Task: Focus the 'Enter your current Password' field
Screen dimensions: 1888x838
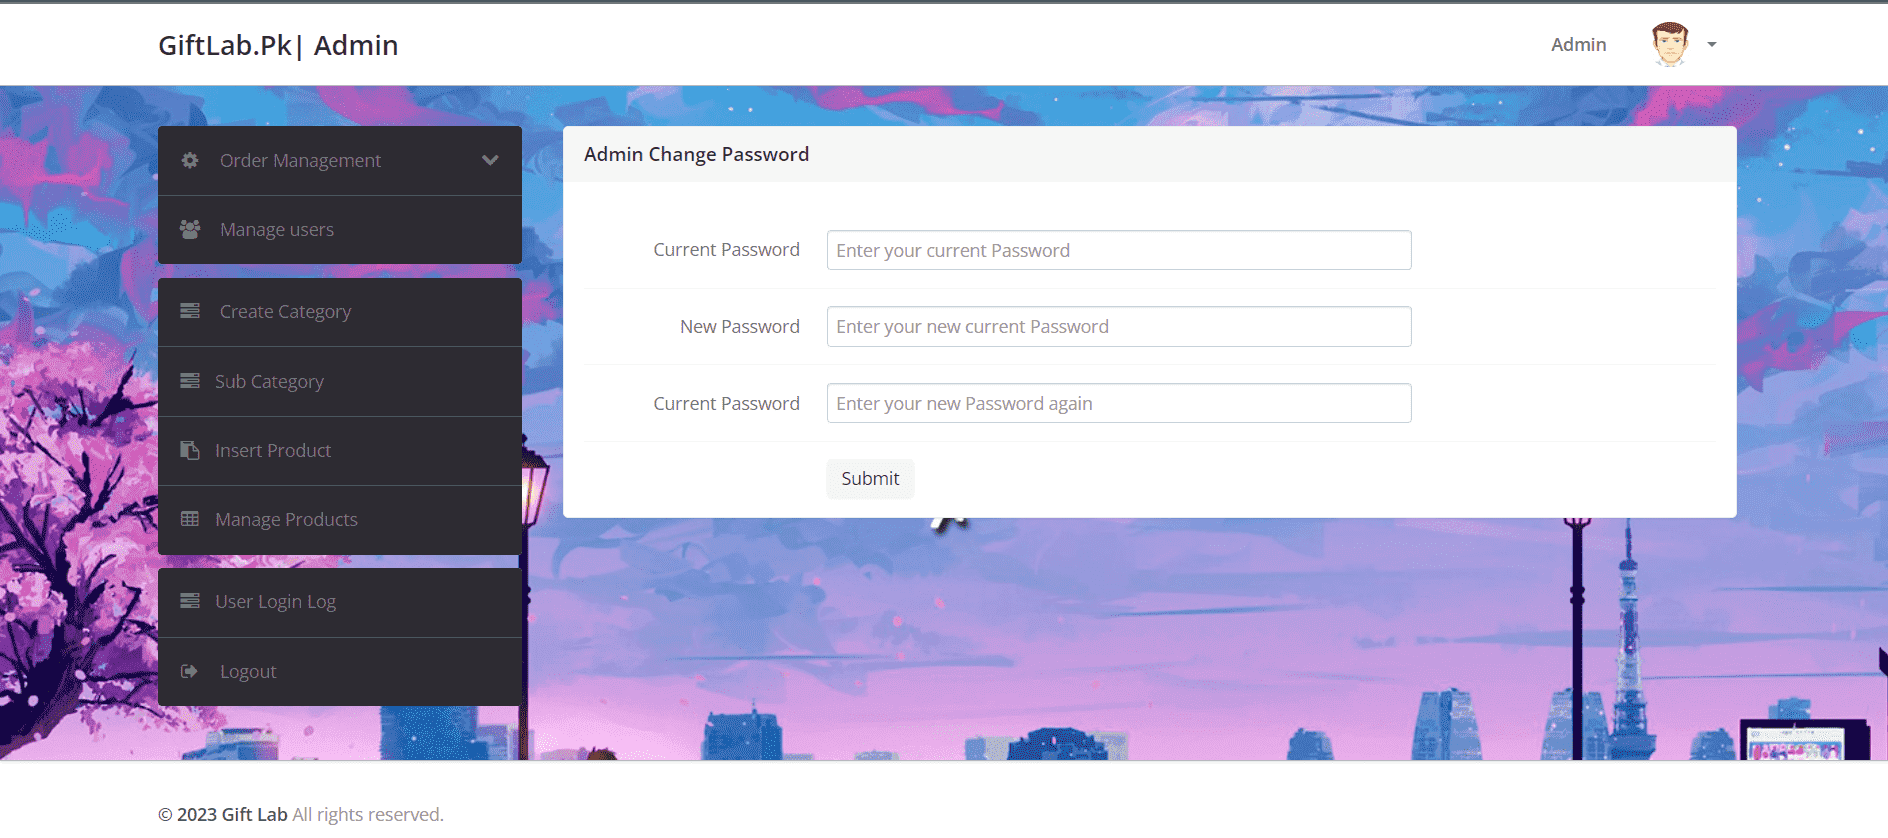Action: [1119, 250]
